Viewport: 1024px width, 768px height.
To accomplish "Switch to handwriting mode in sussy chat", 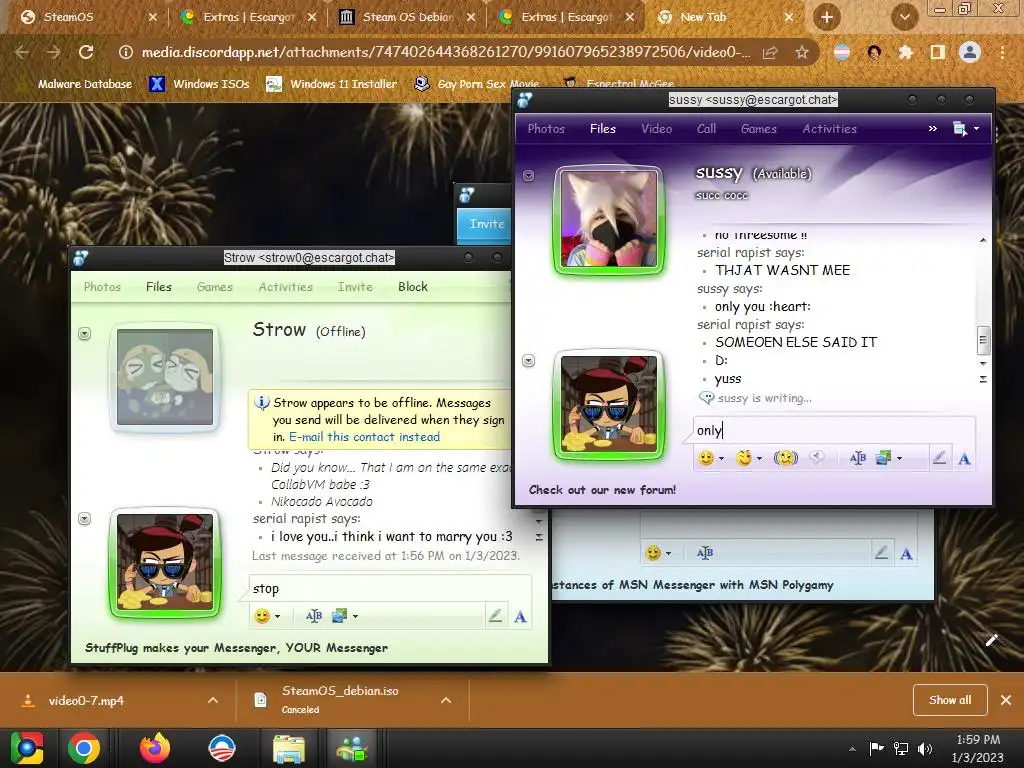I will point(939,458).
